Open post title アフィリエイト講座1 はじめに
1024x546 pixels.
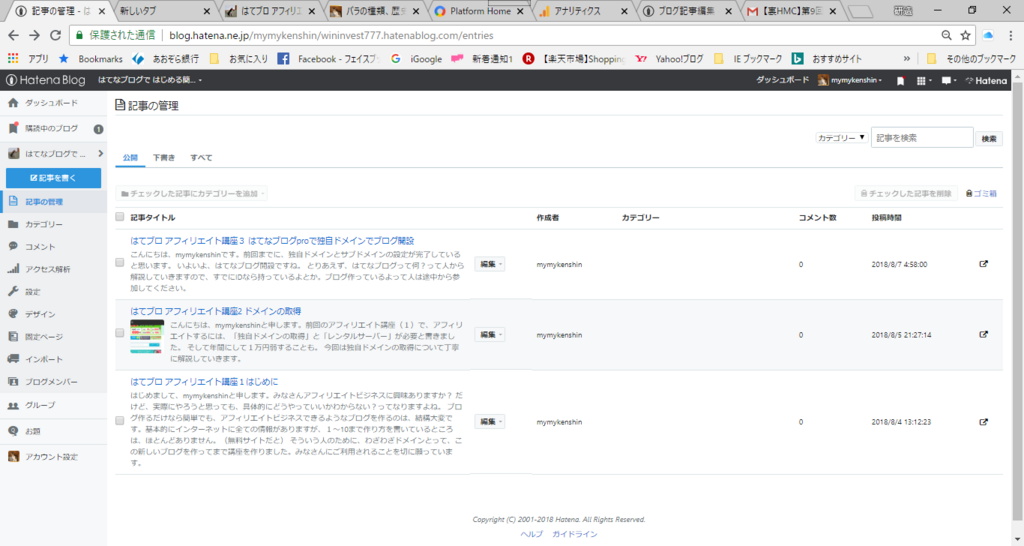click(x=204, y=381)
